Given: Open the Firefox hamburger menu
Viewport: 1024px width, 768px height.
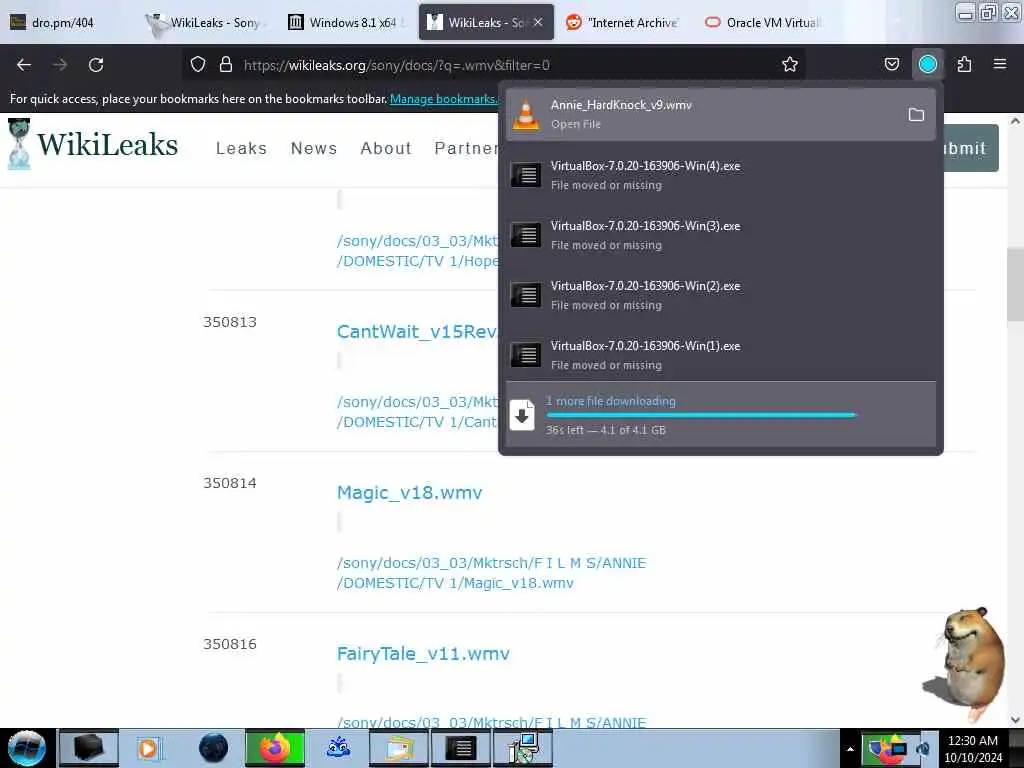Looking at the screenshot, I should [999, 64].
